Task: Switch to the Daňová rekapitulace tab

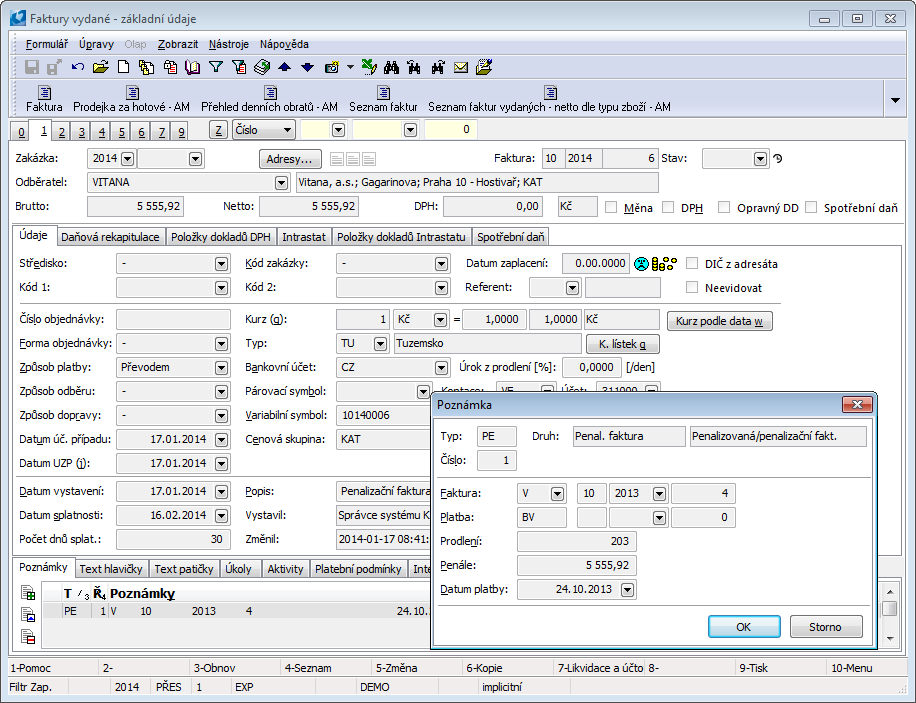Action: coord(110,237)
